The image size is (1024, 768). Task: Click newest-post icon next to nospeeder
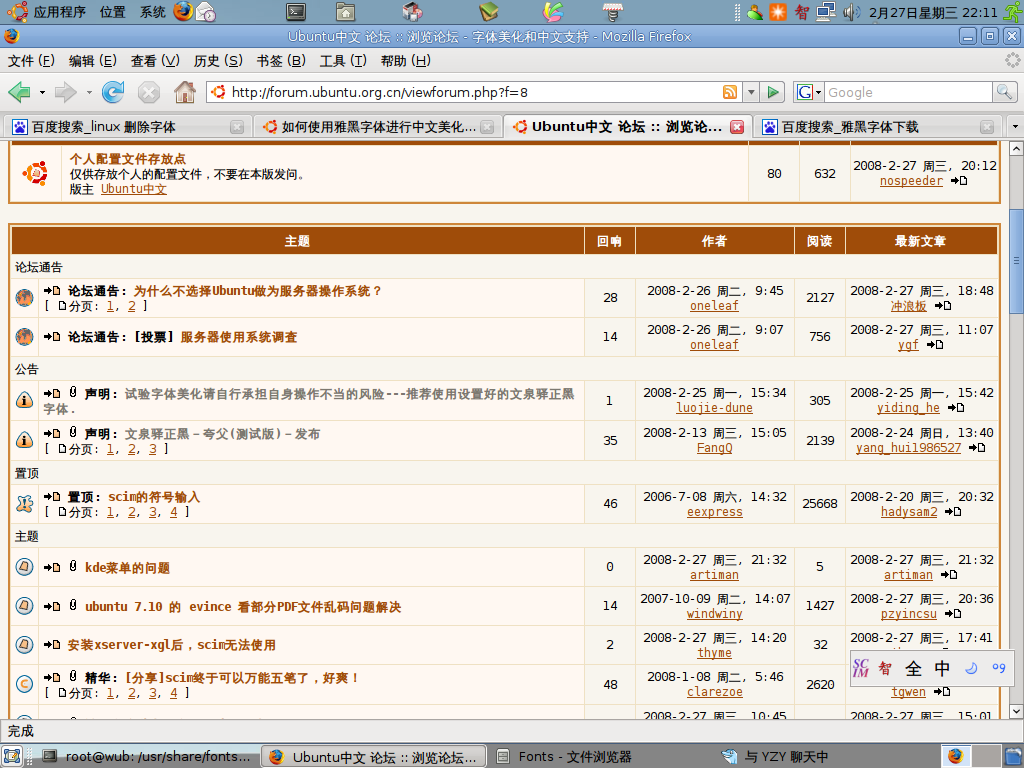coord(959,181)
